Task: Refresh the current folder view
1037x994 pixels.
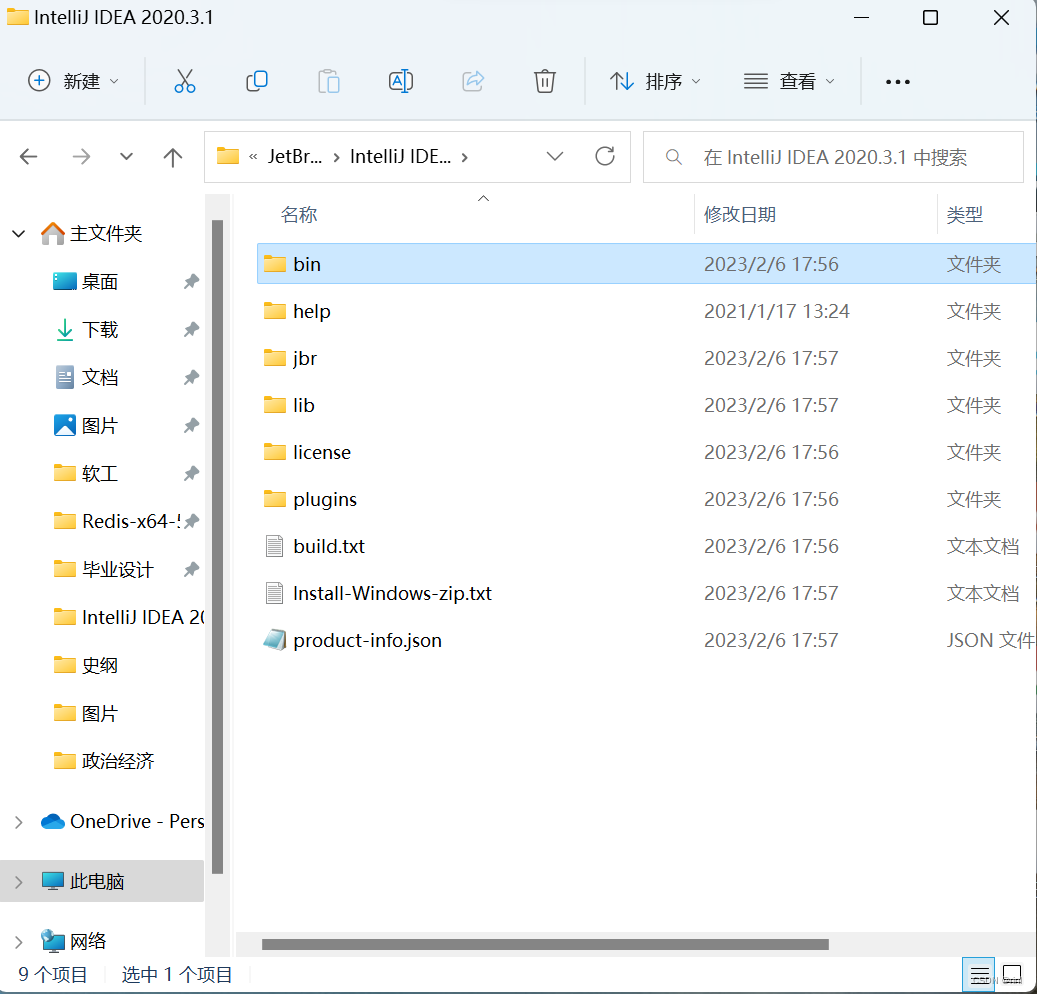Action: 608,156
